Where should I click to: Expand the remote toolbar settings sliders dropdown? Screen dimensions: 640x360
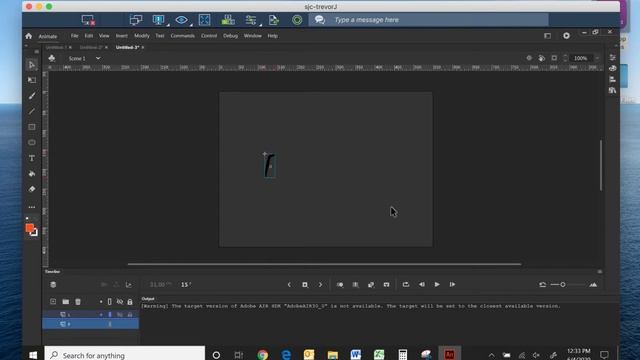pyautogui.click(x=260, y=25)
